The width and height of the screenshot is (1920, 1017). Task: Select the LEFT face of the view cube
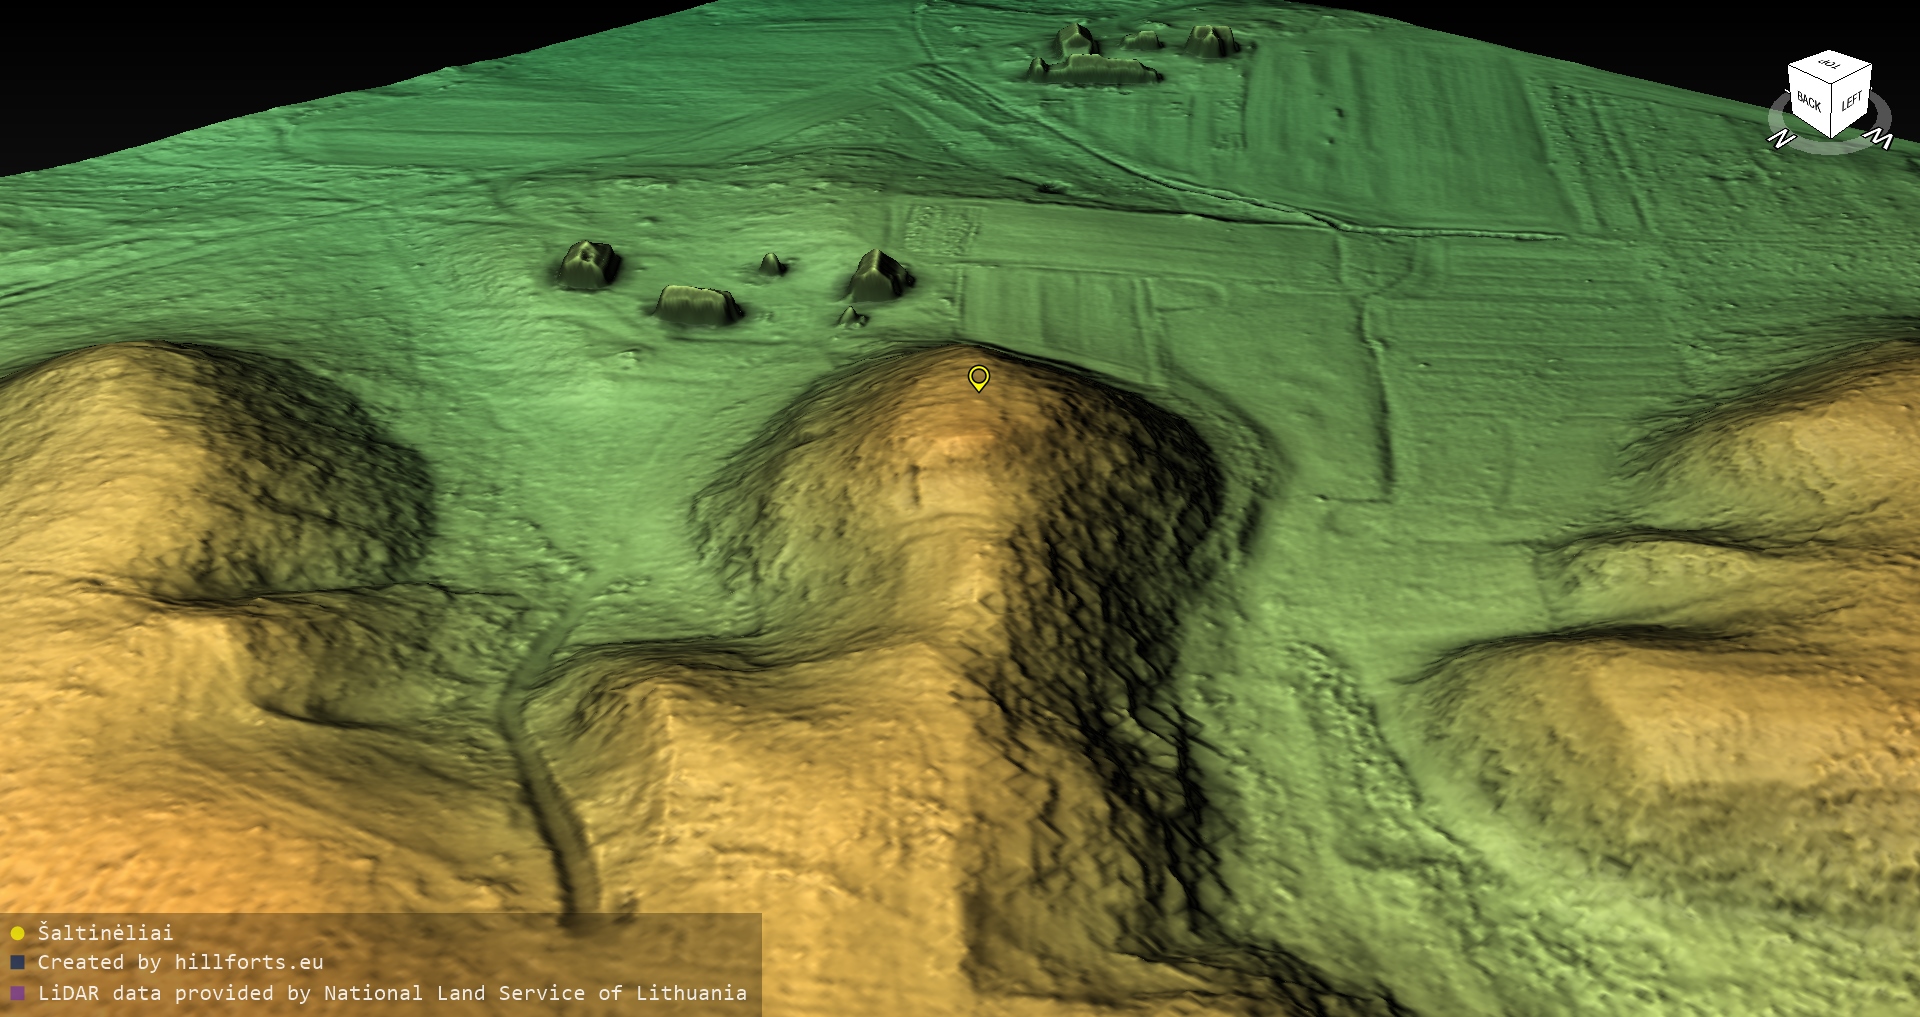pos(1851,102)
